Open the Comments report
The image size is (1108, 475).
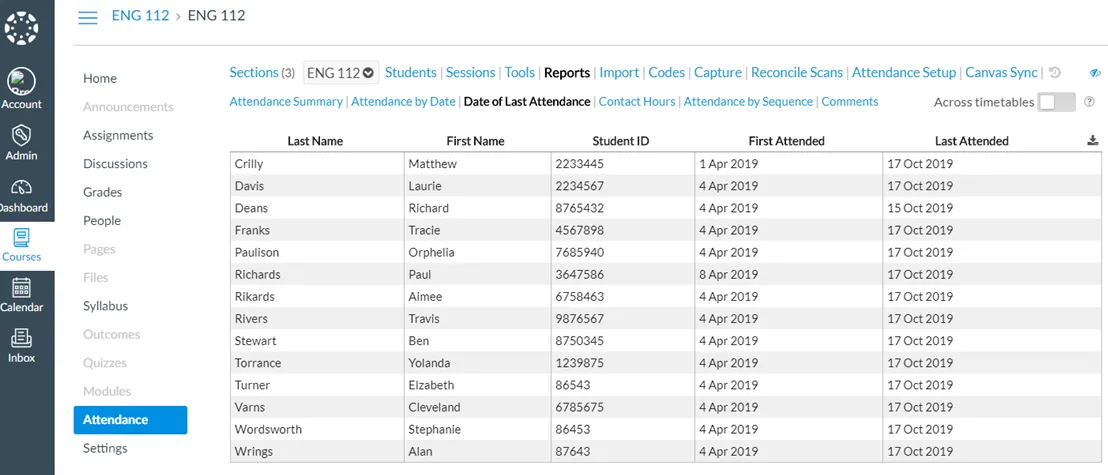pos(850,102)
